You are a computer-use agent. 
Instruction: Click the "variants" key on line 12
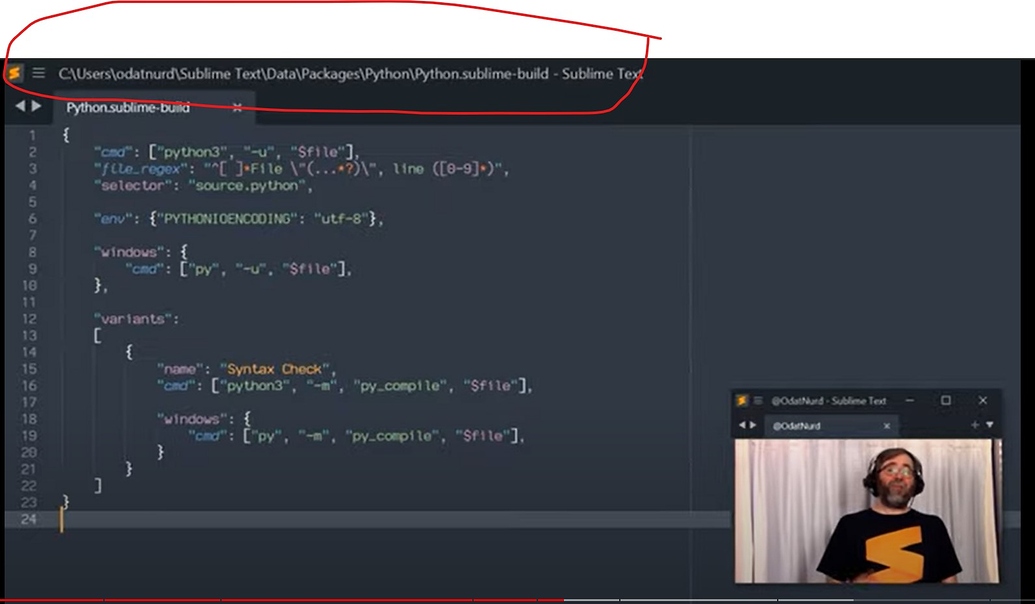(x=133, y=319)
